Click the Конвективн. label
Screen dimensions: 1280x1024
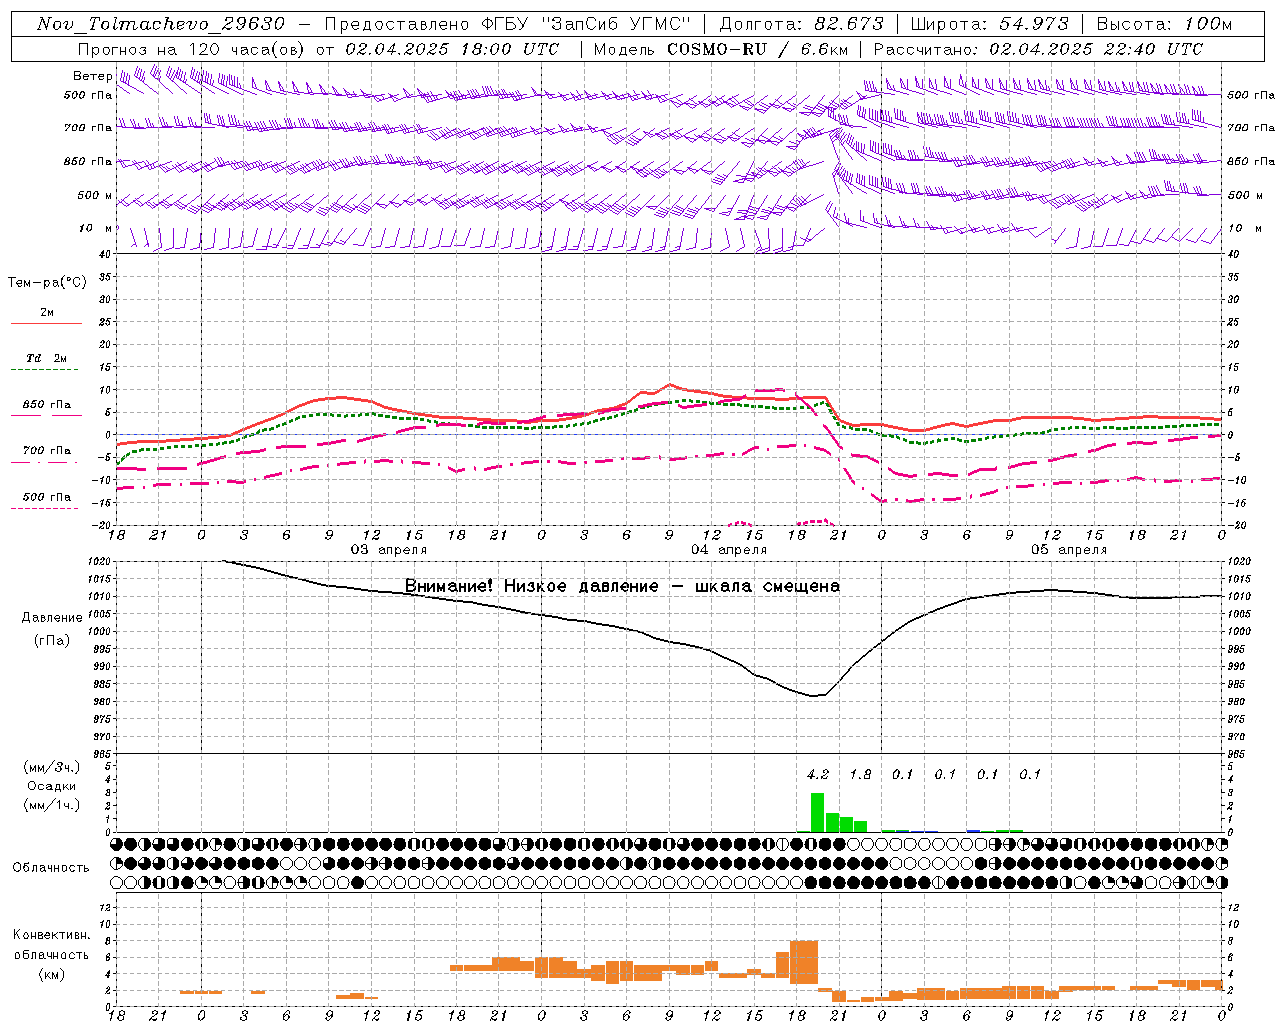51,935
